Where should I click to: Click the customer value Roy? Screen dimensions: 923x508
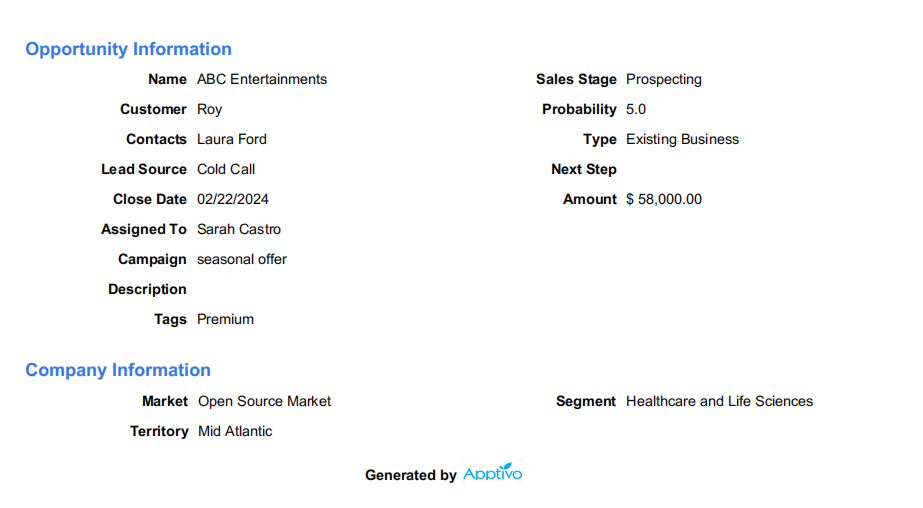click(210, 109)
